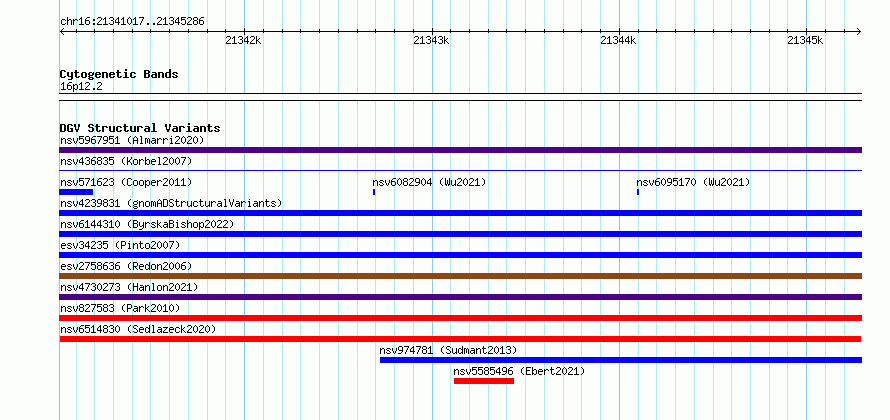Open nsv571623 (Cooper2011) variant label
This screenshot has height=420, width=890.
click(x=126, y=182)
